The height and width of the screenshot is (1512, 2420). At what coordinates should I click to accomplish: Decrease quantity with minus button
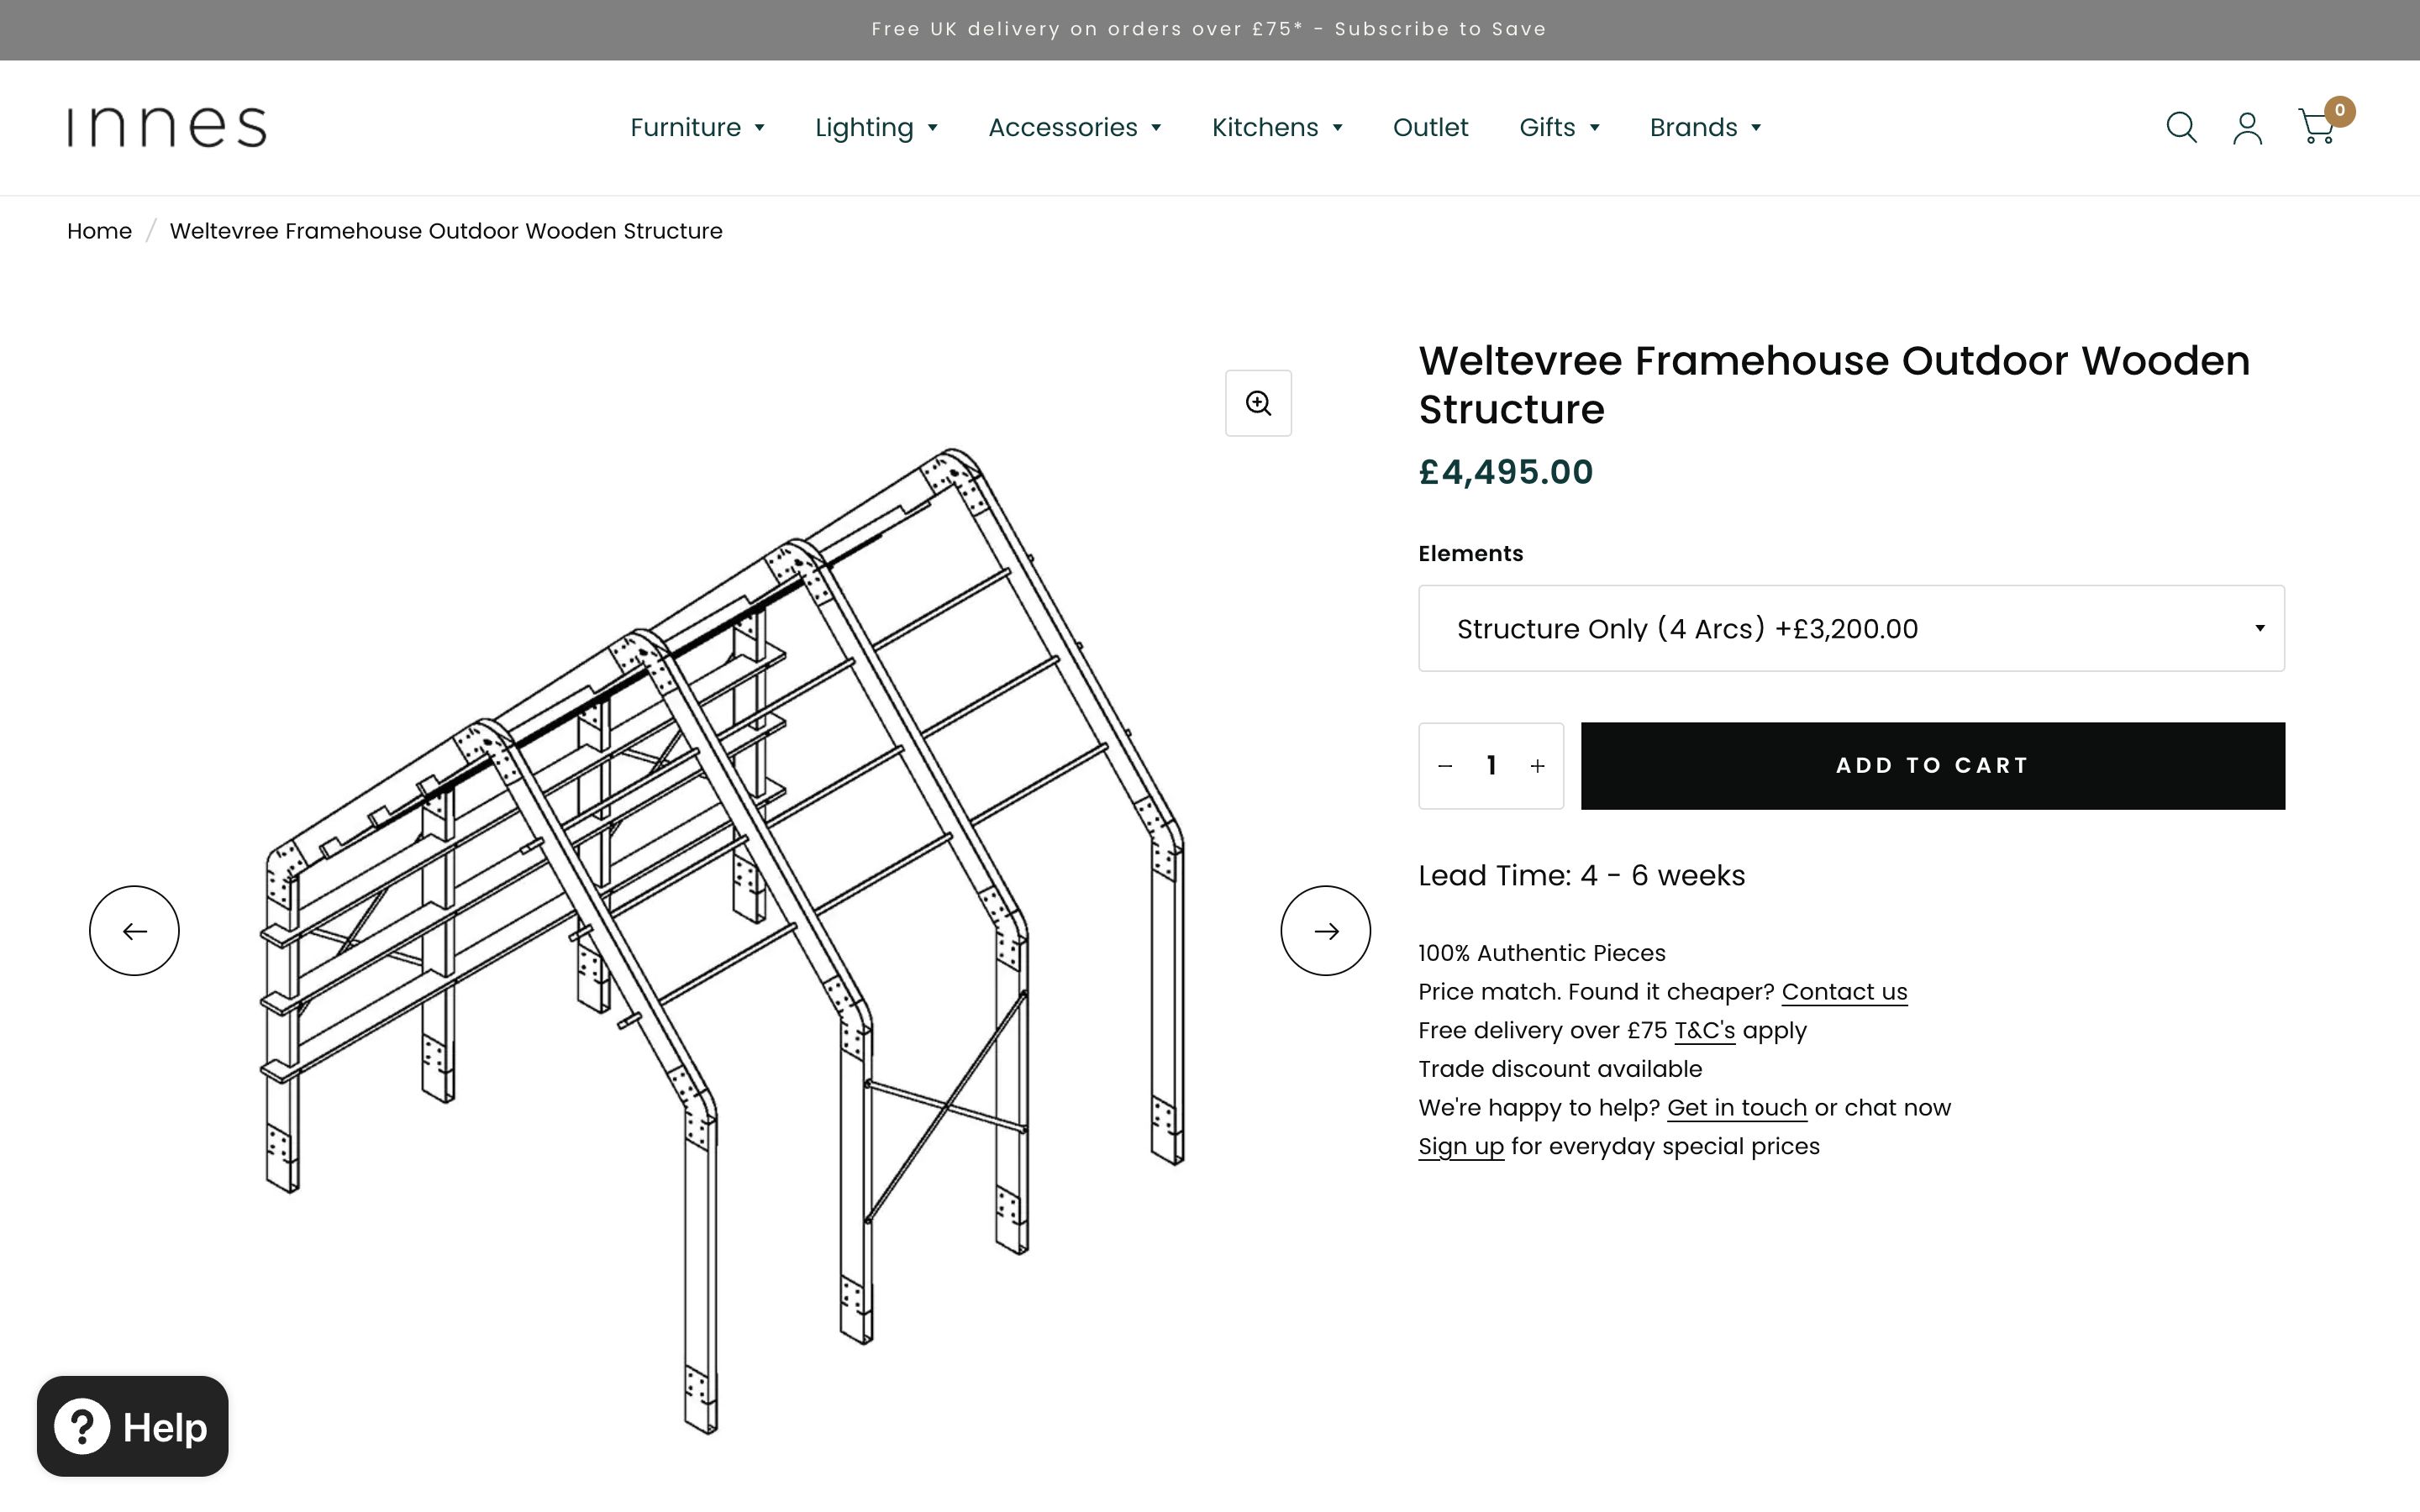click(x=1445, y=766)
